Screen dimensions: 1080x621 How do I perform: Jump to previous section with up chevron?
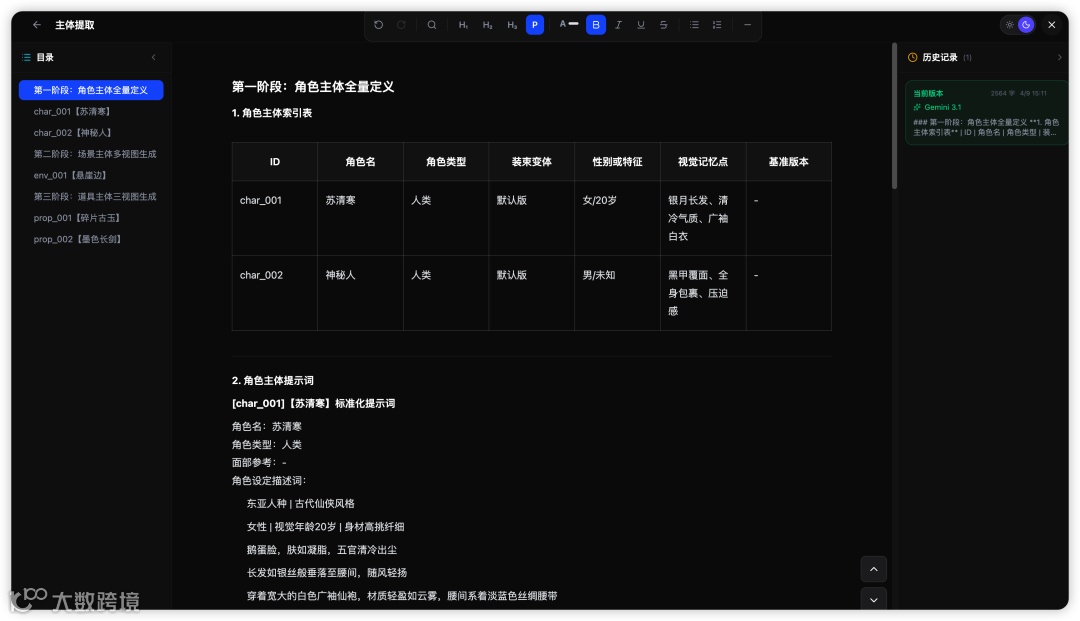(x=873, y=569)
